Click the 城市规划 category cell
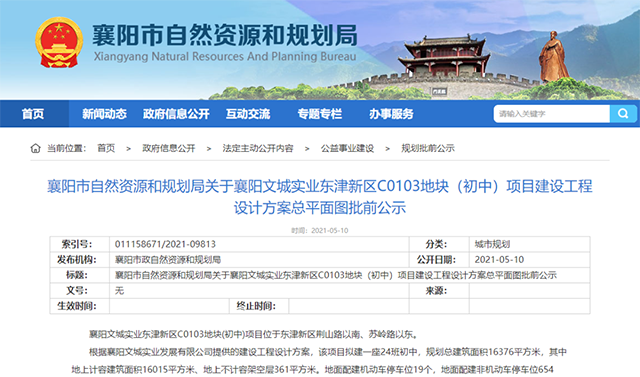640x377 pixels. pyautogui.click(x=492, y=244)
